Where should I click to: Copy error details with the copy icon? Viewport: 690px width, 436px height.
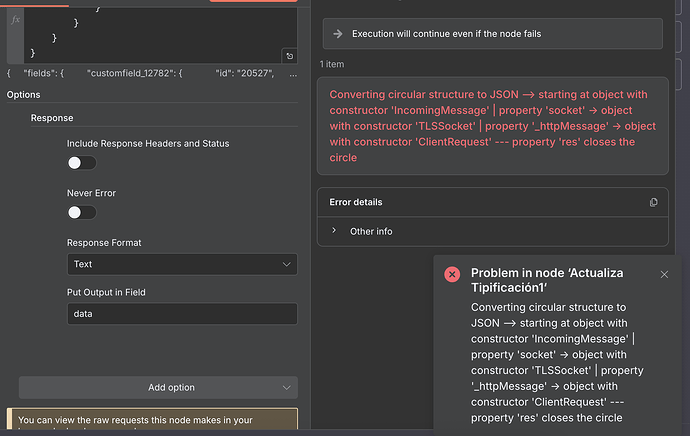(x=653, y=202)
